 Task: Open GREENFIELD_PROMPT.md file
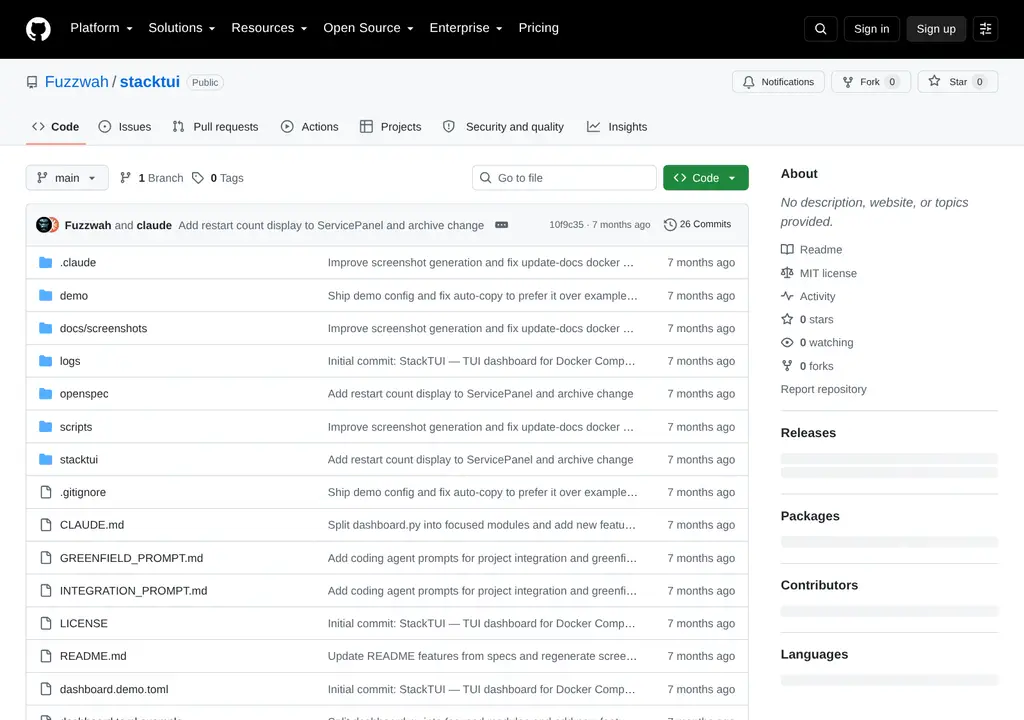click(131, 559)
